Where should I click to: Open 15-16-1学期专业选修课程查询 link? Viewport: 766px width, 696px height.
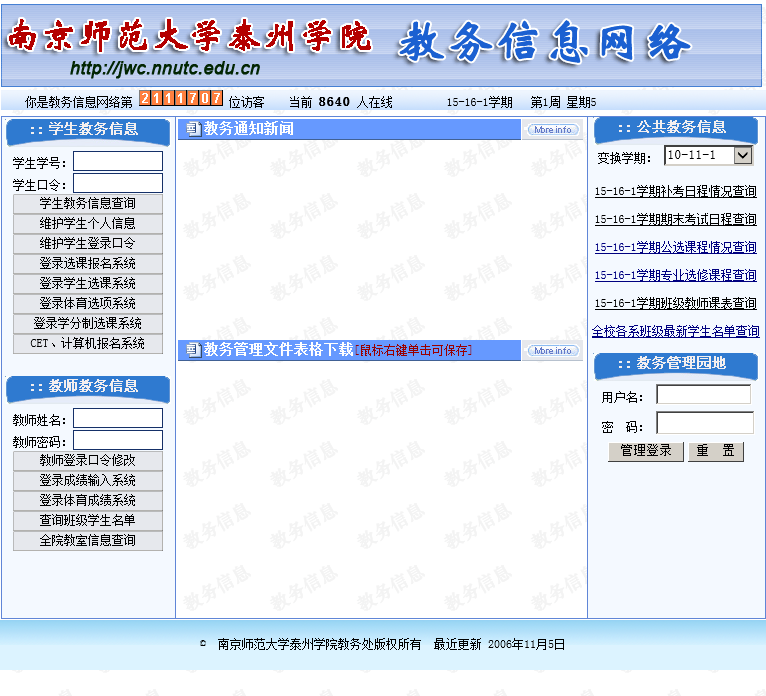click(x=676, y=275)
